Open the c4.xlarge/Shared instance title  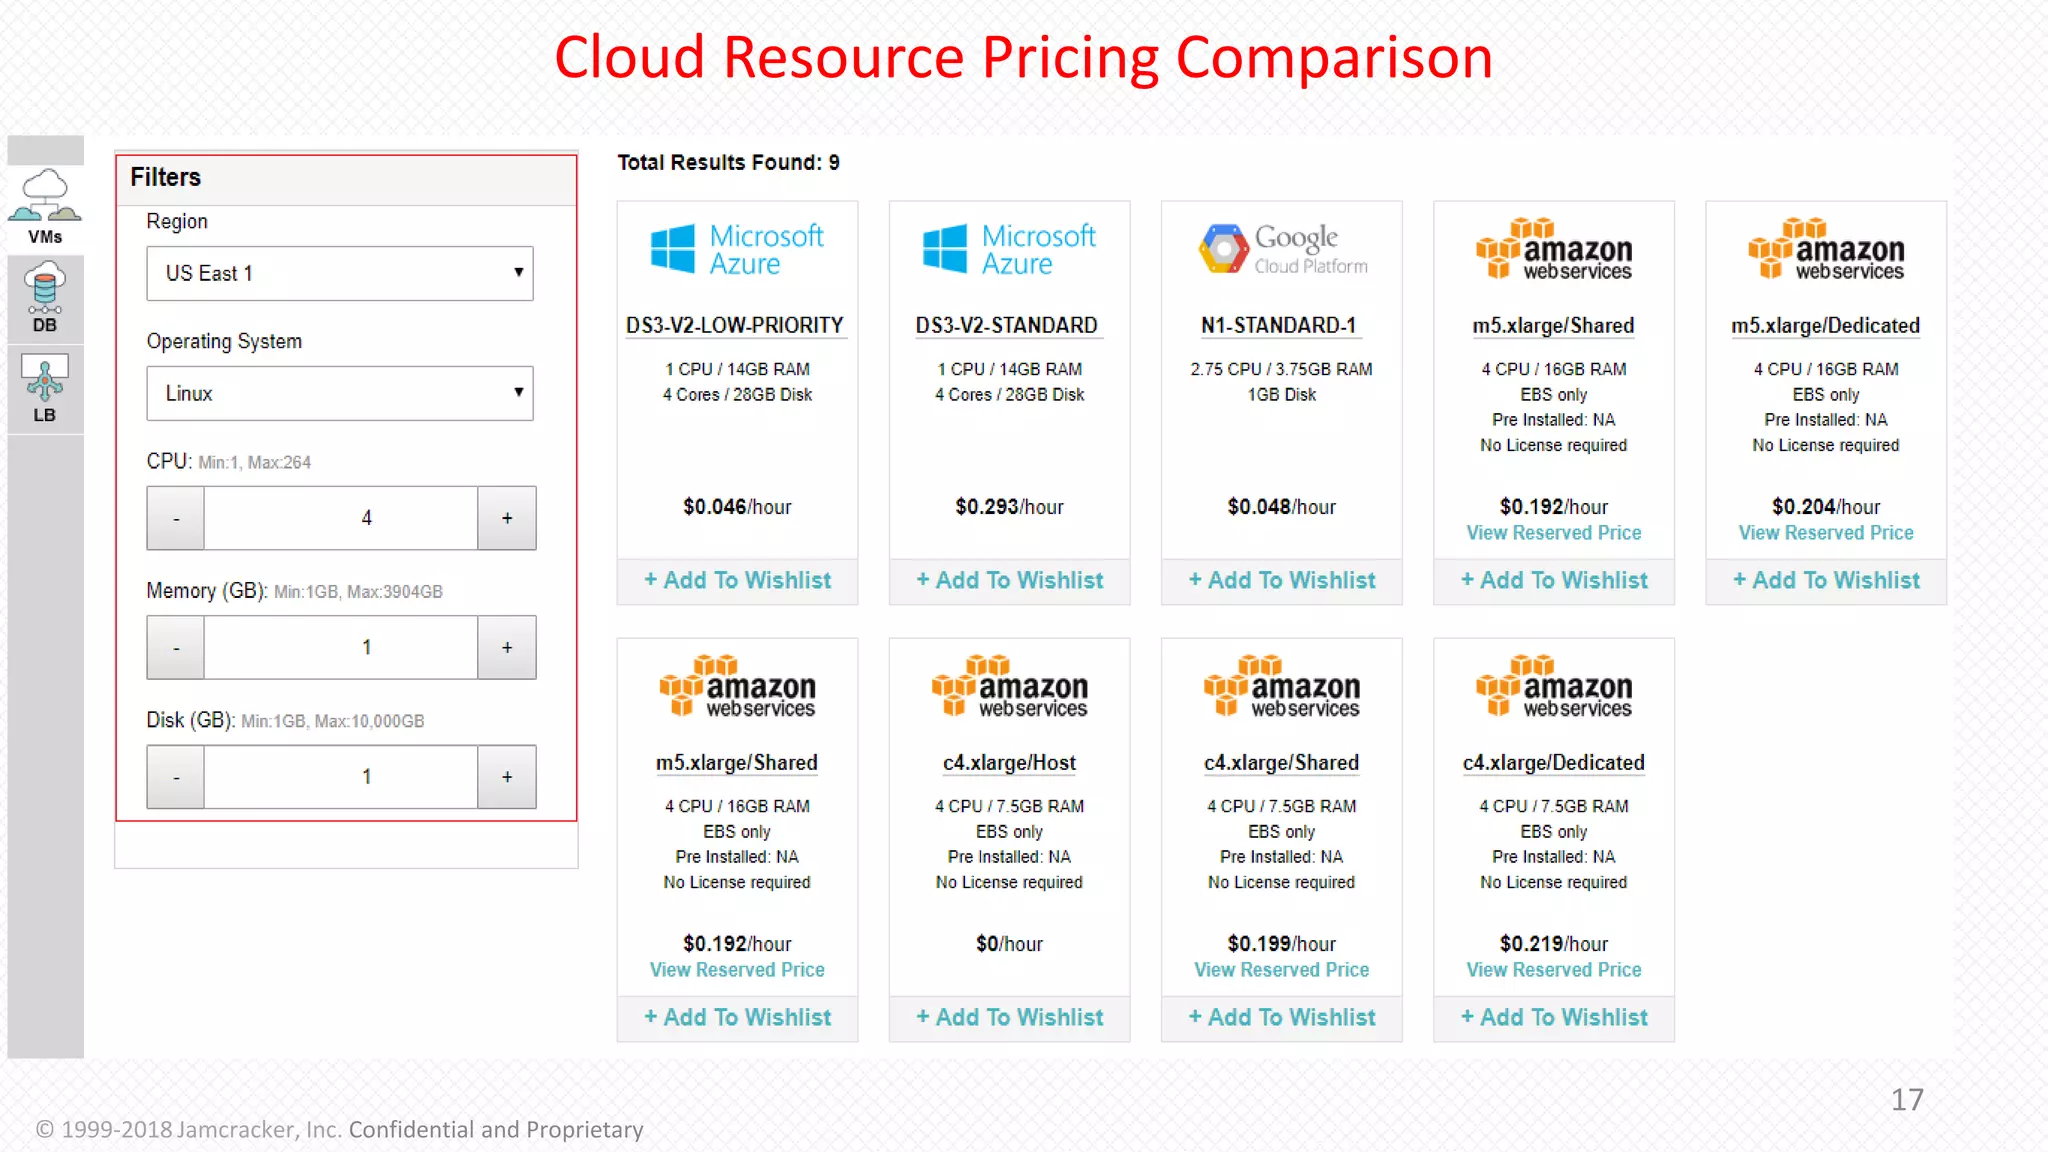[1282, 763]
